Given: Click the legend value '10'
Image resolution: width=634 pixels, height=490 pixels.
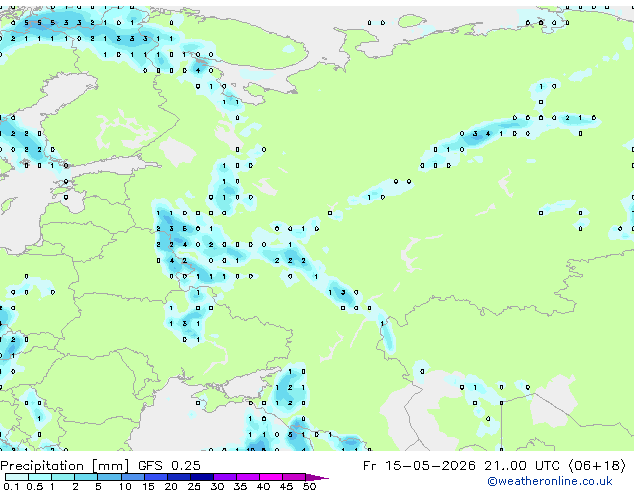Looking at the screenshot, I should point(125,486).
